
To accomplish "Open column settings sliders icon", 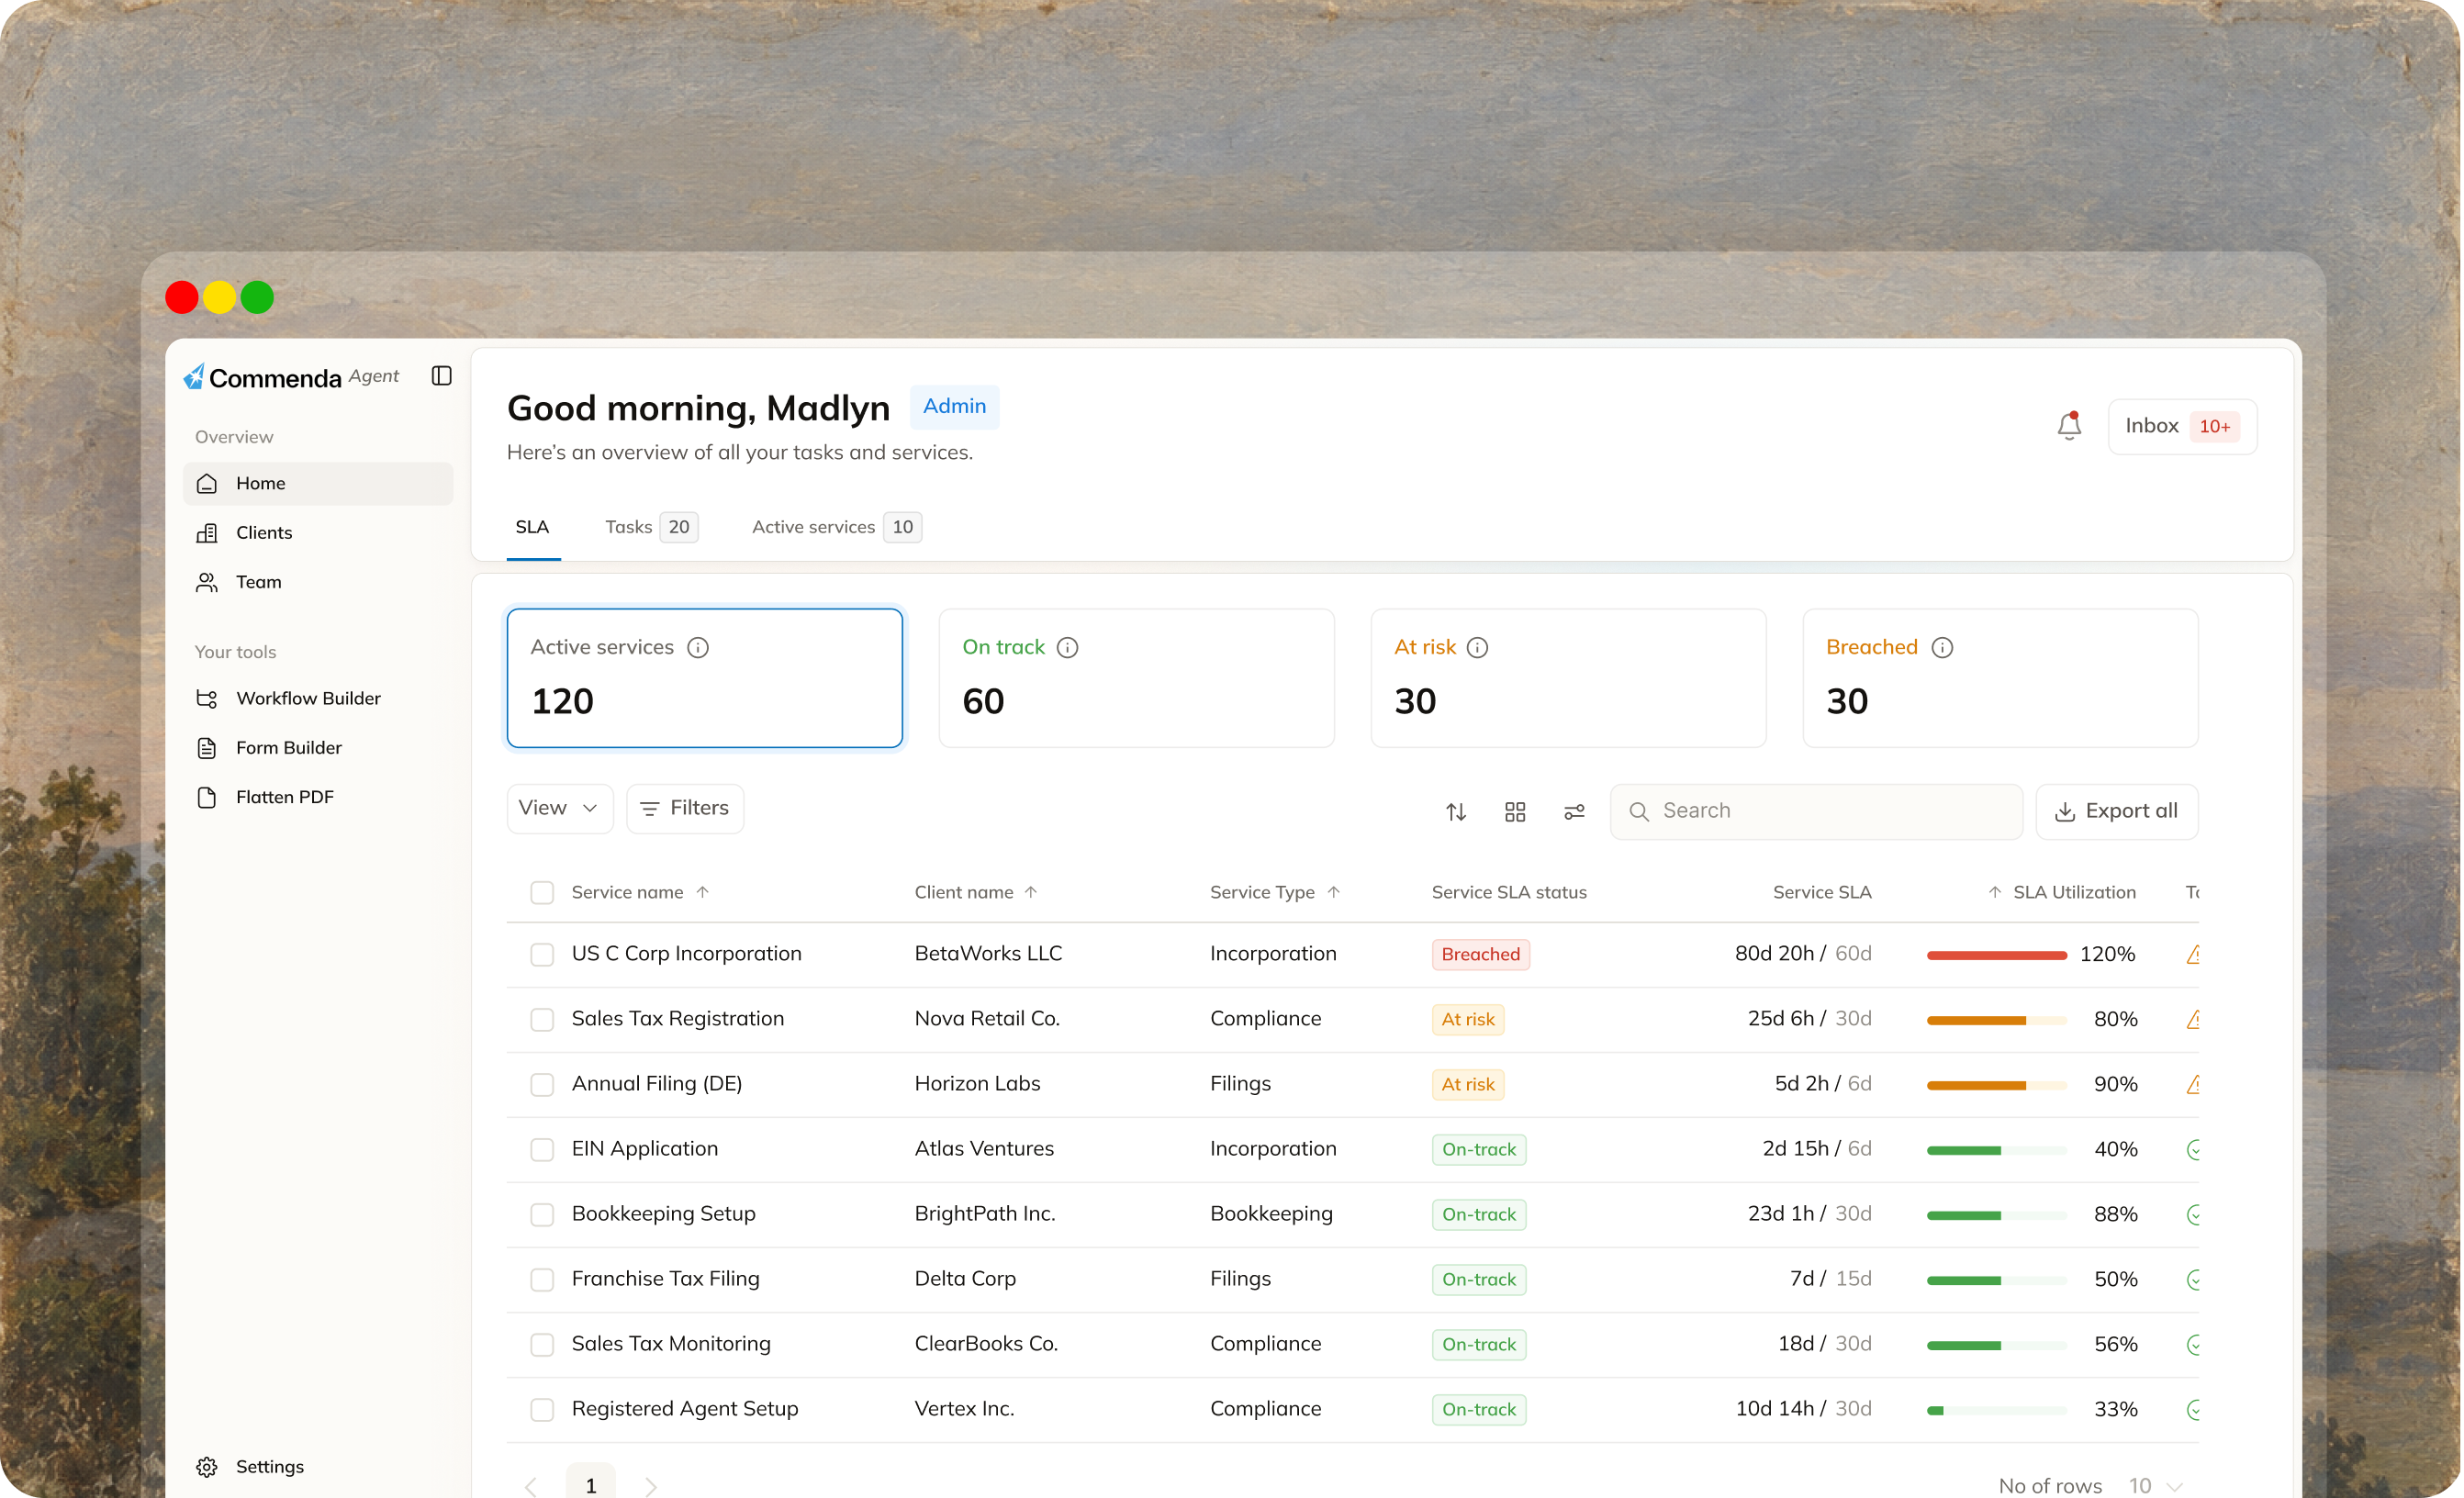I will [x=1574, y=812].
